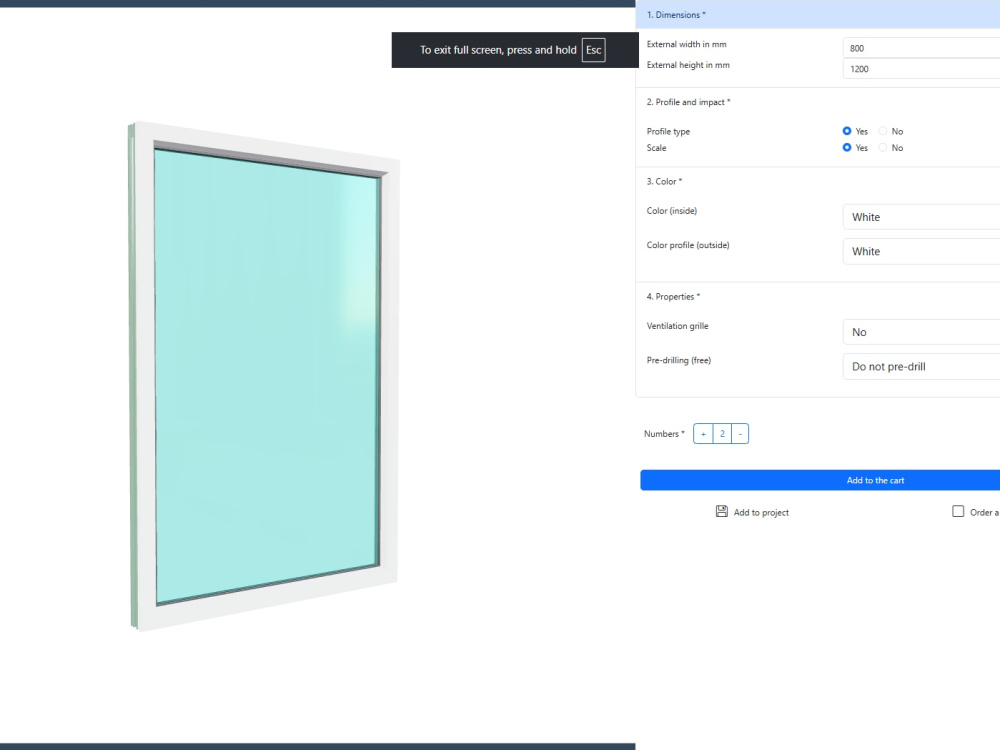Select No for Profile type
The height and width of the screenshot is (750, 1000).
point(883,131)
